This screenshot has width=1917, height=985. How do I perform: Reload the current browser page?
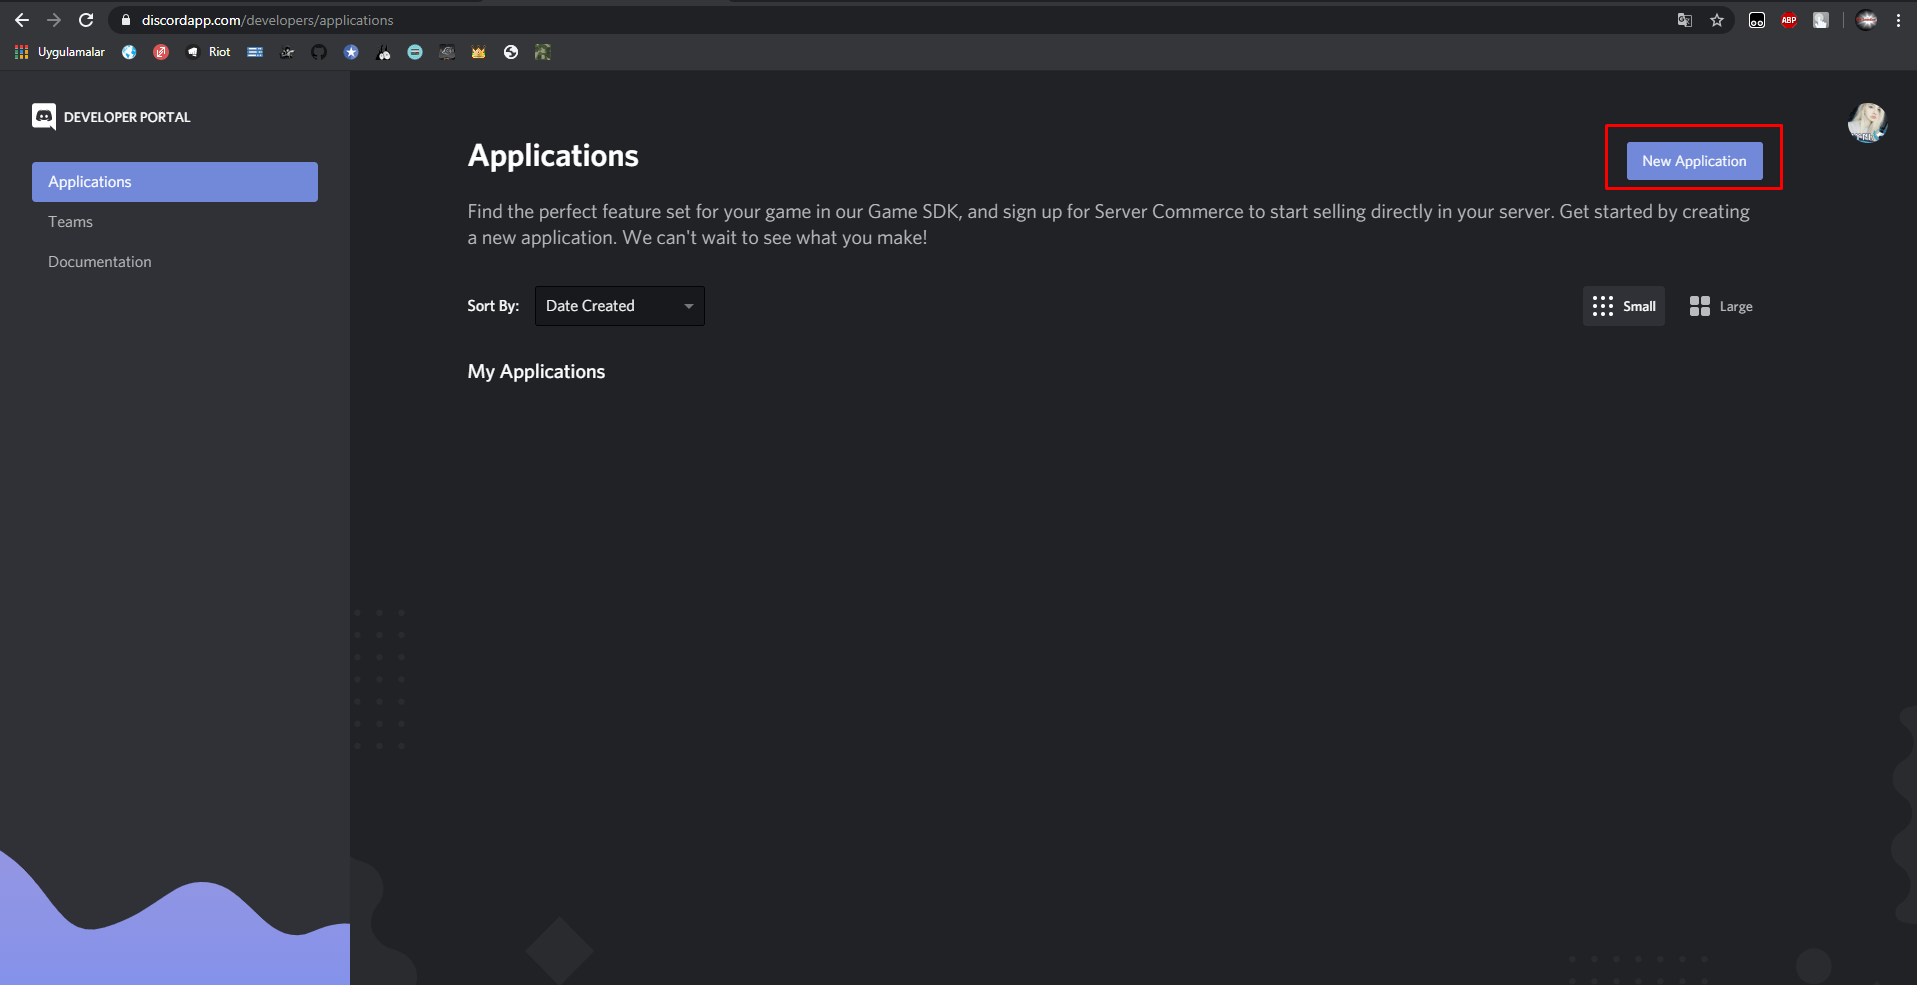[x=86, y=20]
